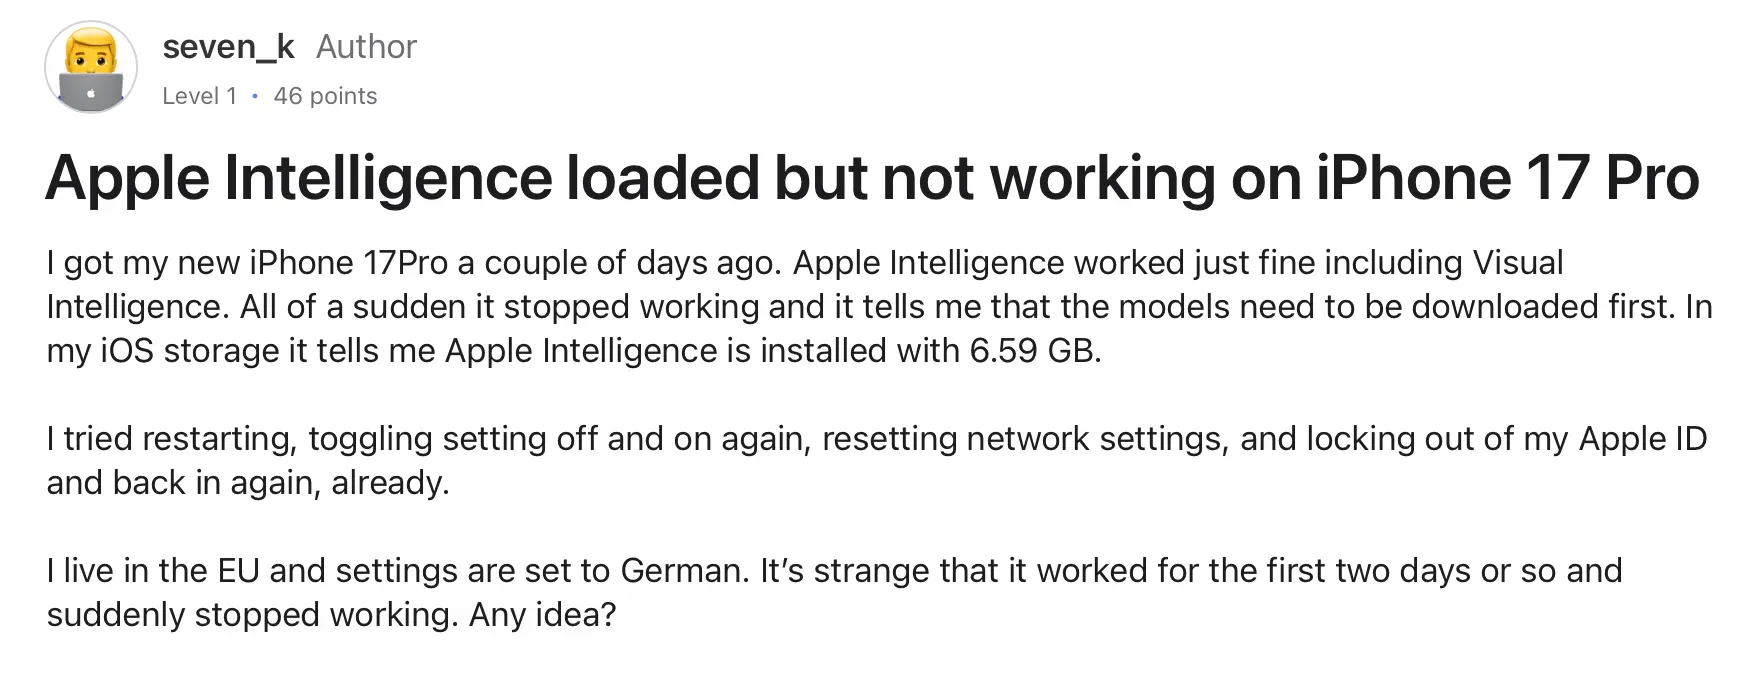Click the first paragraph starting "I got my new"
Image resolution: width=1754 pixels, height=674 pixels.
point(879,306)
